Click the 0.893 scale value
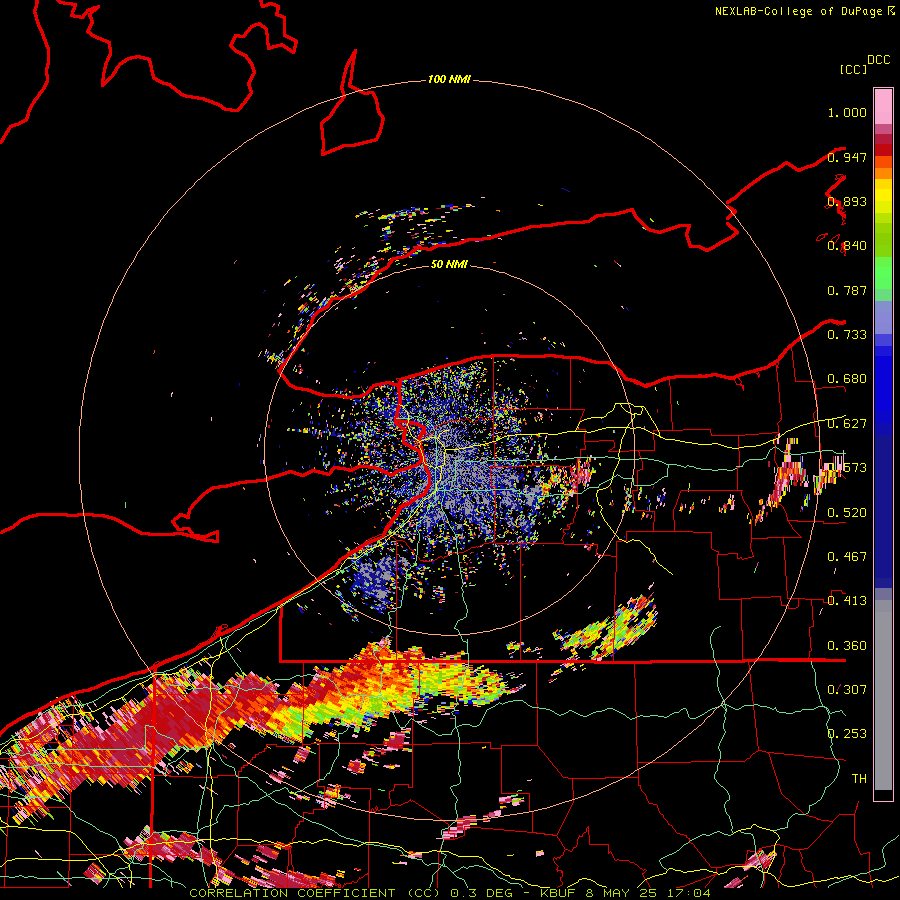Screen dimensions: 900x900 click(x=847, y=201)
